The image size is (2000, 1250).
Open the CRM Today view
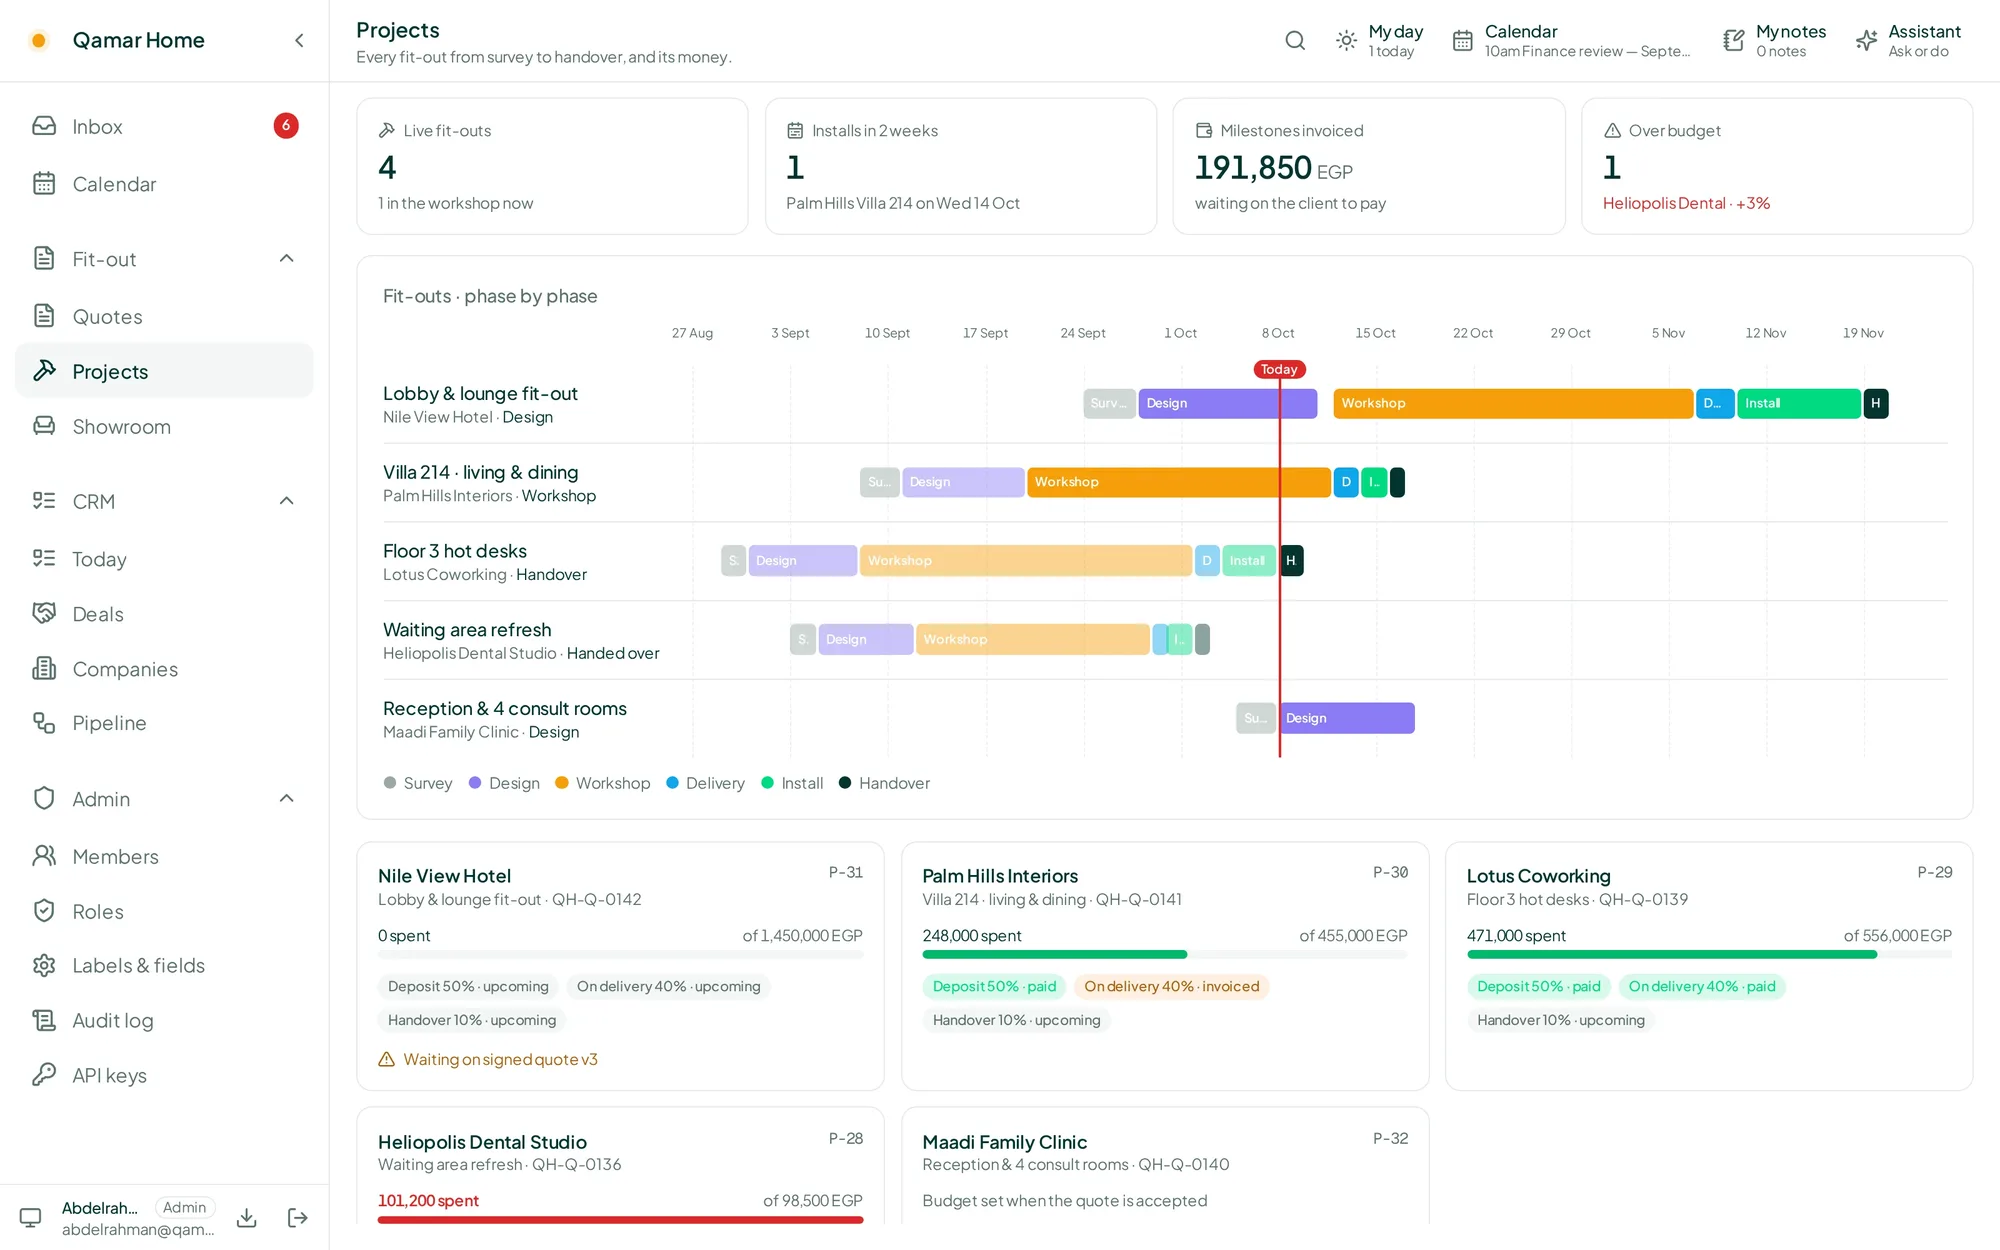click(165, 559)
